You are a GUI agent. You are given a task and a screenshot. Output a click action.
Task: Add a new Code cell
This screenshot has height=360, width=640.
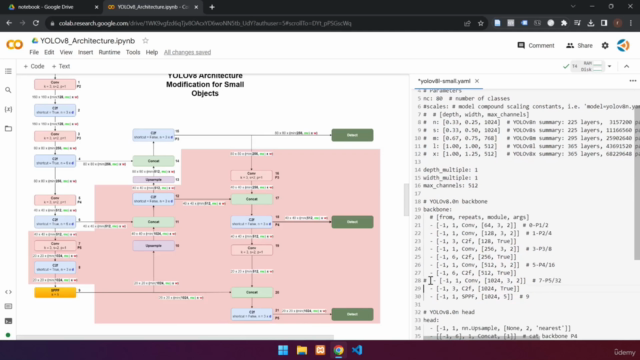pos(33,66)
